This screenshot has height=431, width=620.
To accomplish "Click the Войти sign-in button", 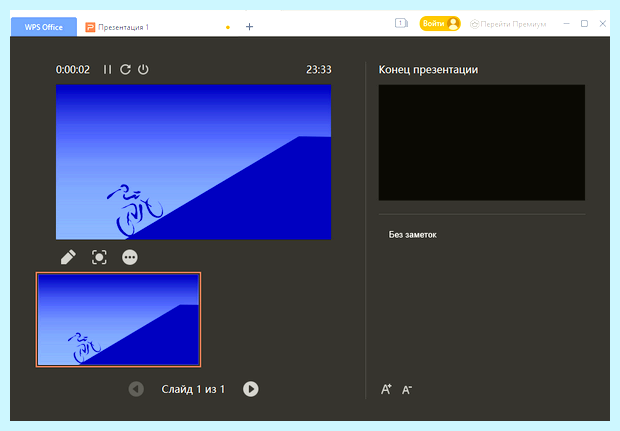I will pos(440,24).
